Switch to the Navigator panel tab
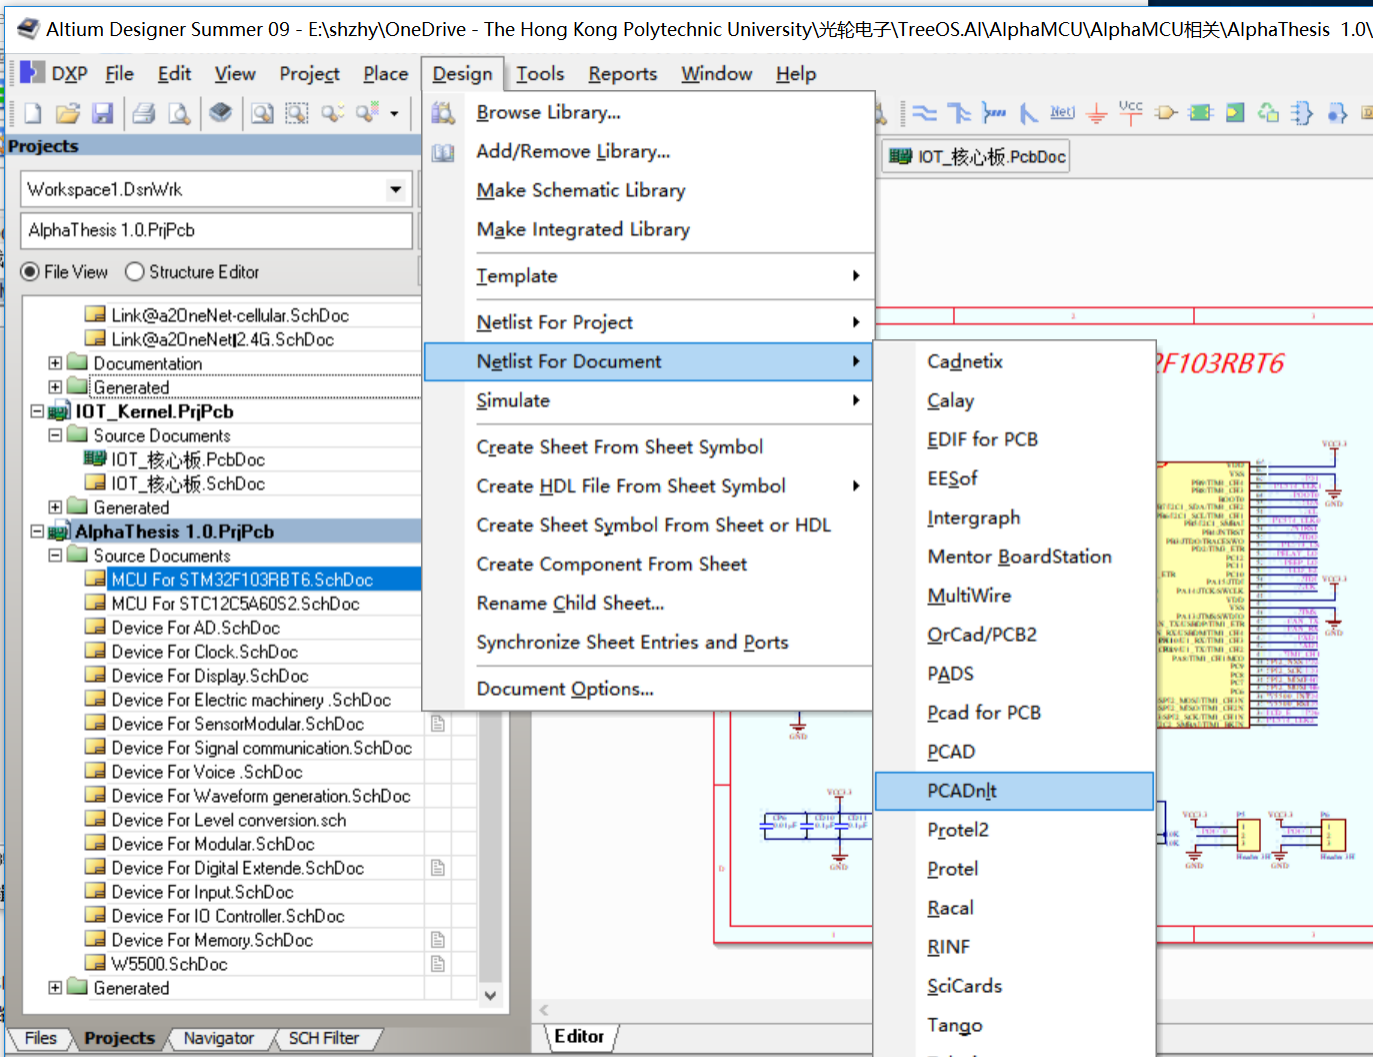 pyautogui.click(x=219, y=1038)
